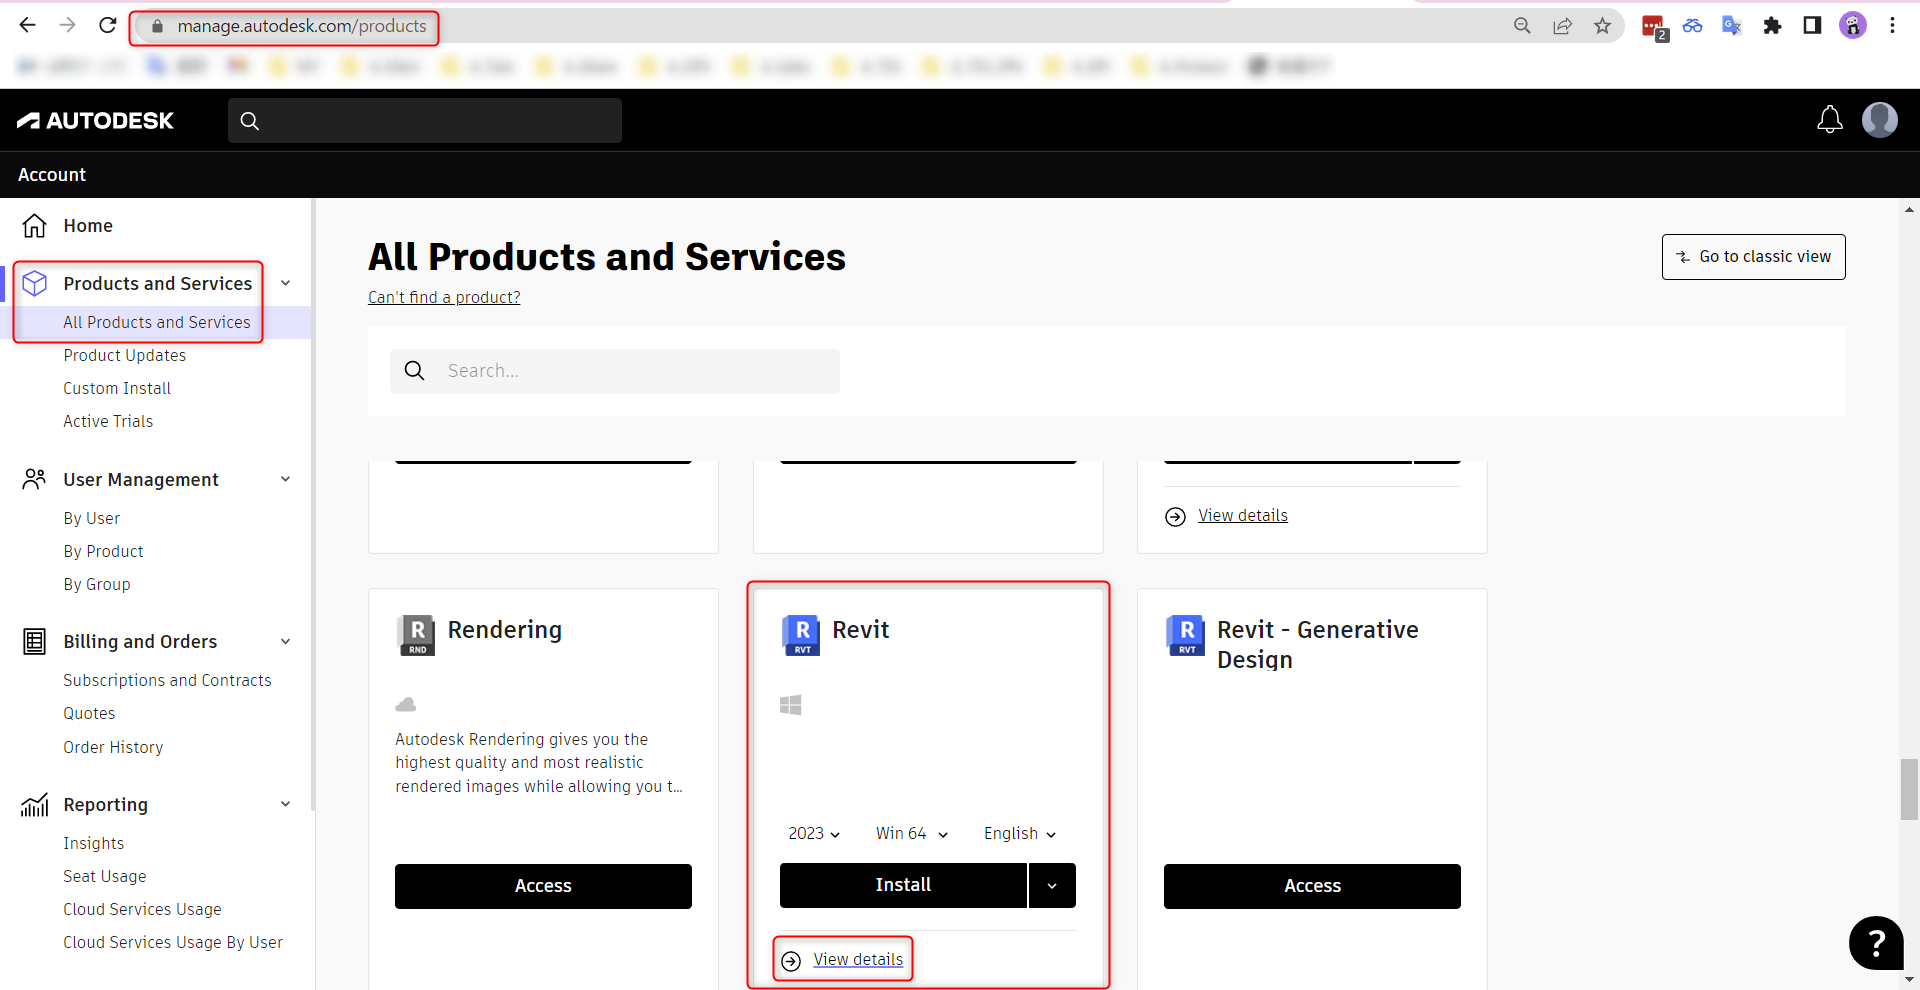Open Custom Install in sidebar
This screenshot has width=1920, height=990.
click(117, 388)
